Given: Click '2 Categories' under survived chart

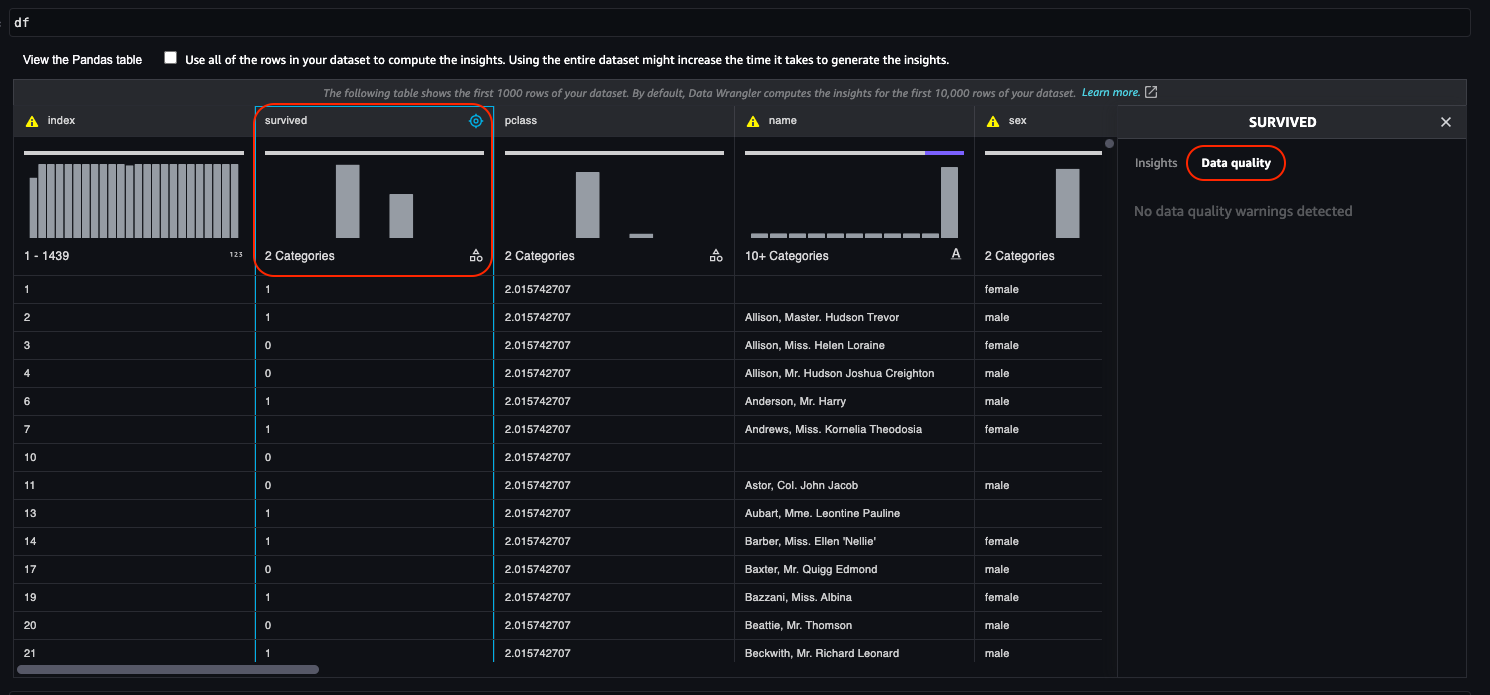Looking at the screenshot, I should [300, 256].
